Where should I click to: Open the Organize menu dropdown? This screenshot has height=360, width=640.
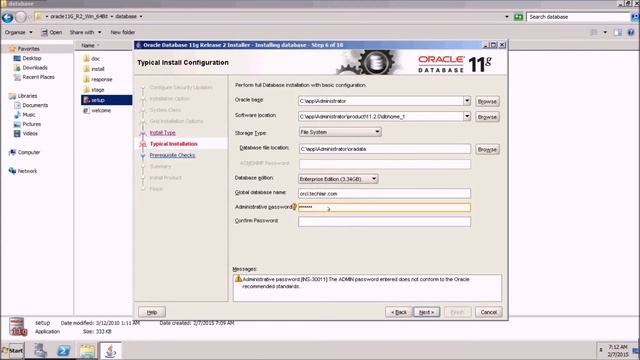19,32
